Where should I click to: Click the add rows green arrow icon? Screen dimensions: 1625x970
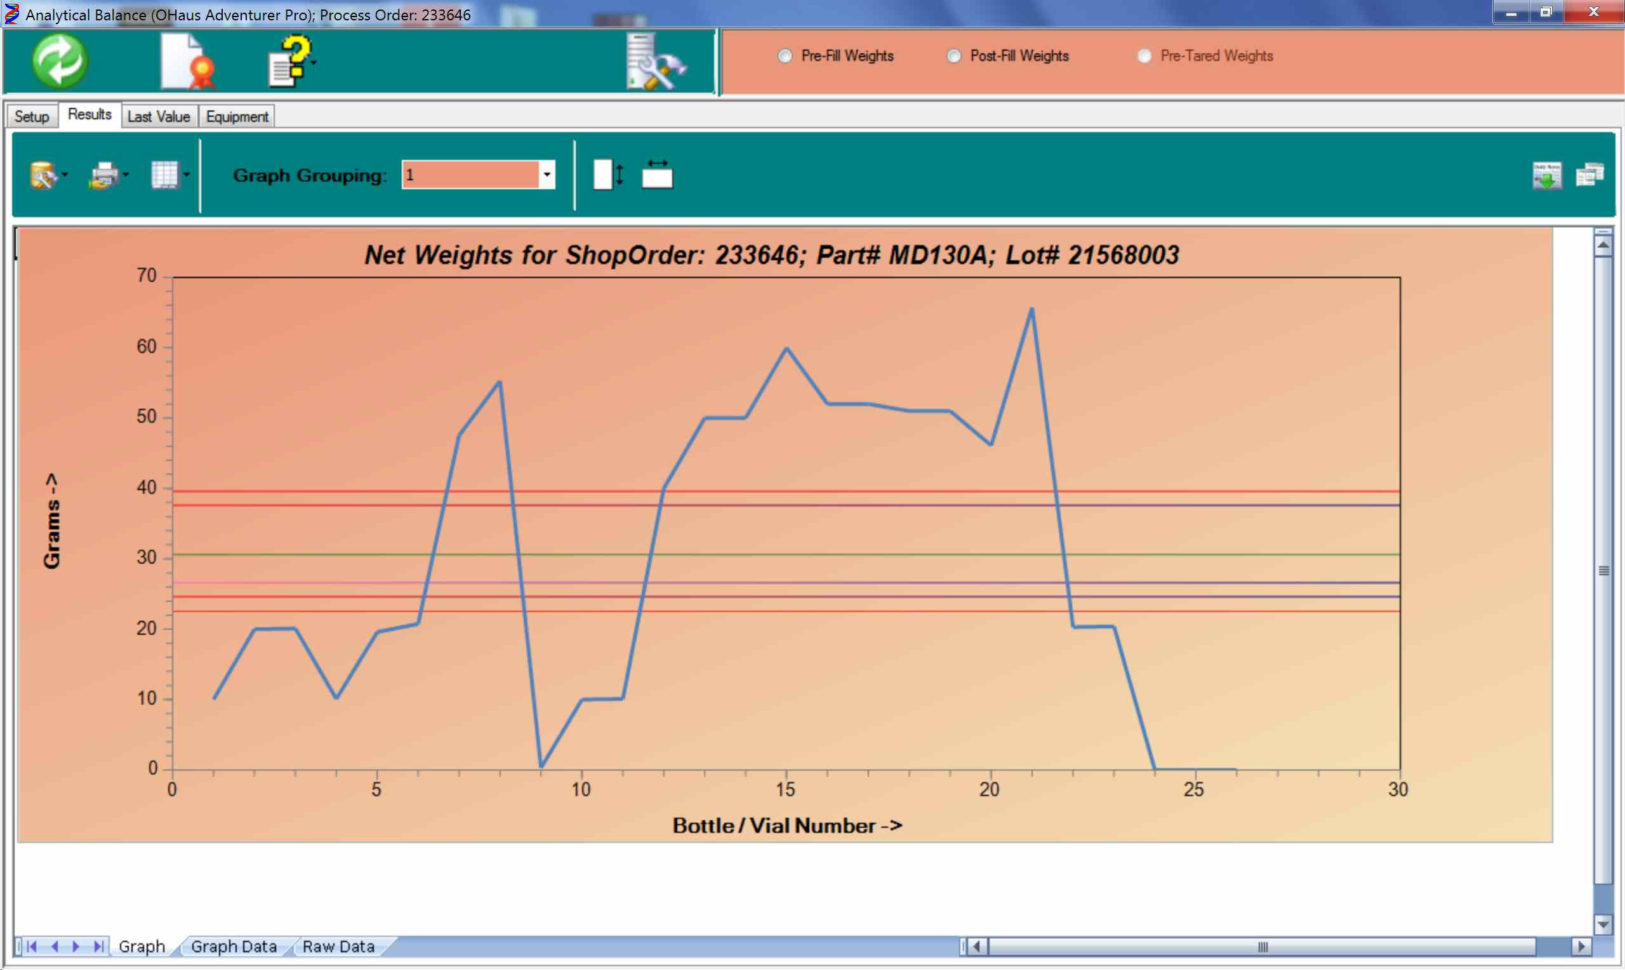[x=1546, y=176]
